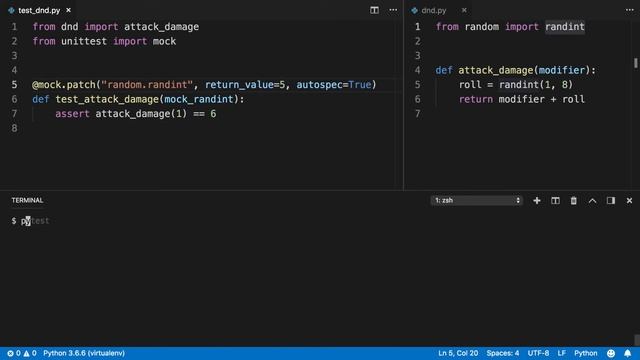Screen dimensions: 640x360
Task: Click 'test_attack_damage' function name
Action: 107,99
